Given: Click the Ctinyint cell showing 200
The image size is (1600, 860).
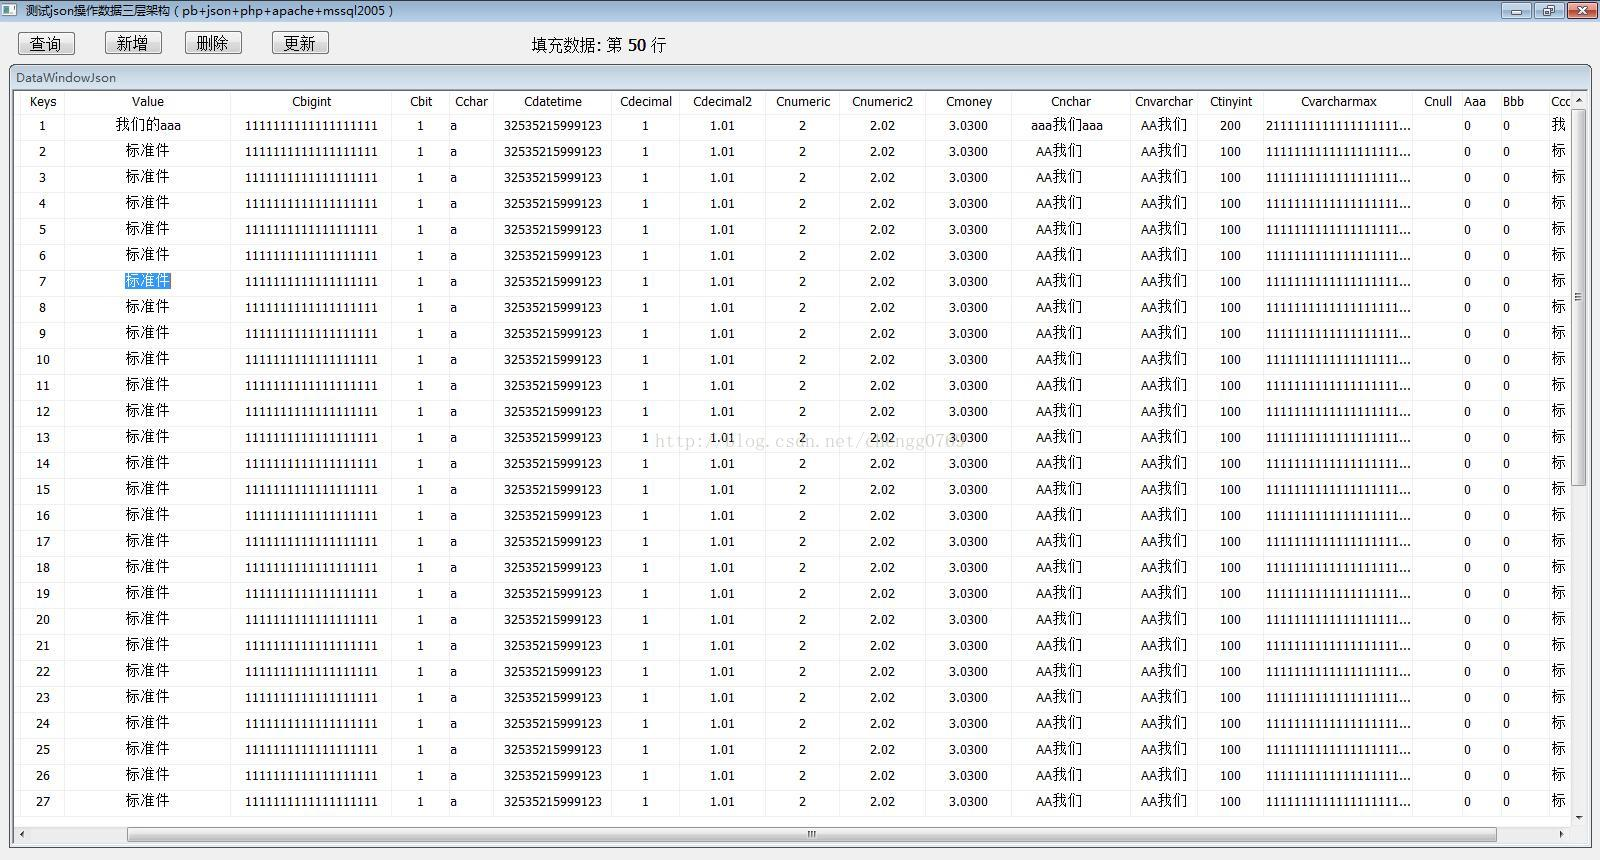Looking at the screenshot, I should pyautogui.click(x=1230, y=125).
